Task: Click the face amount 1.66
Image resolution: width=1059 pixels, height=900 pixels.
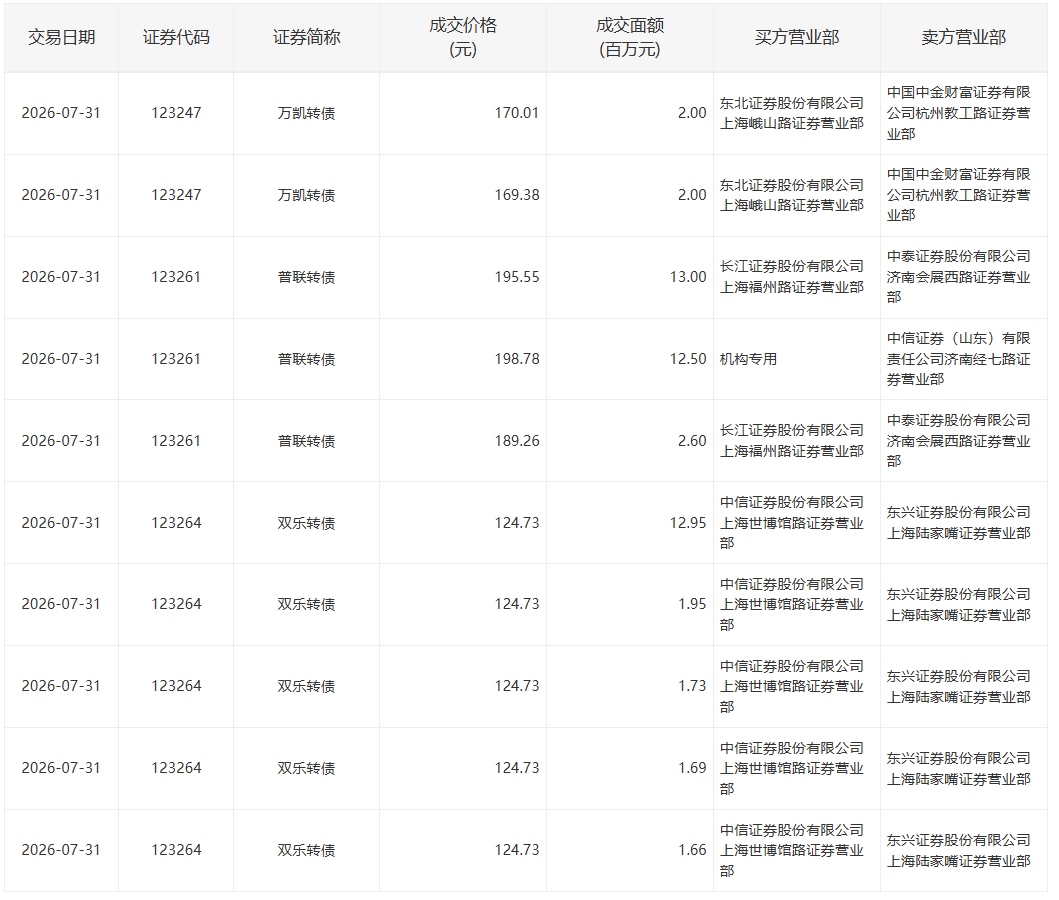Action: (x=692, y=851)
